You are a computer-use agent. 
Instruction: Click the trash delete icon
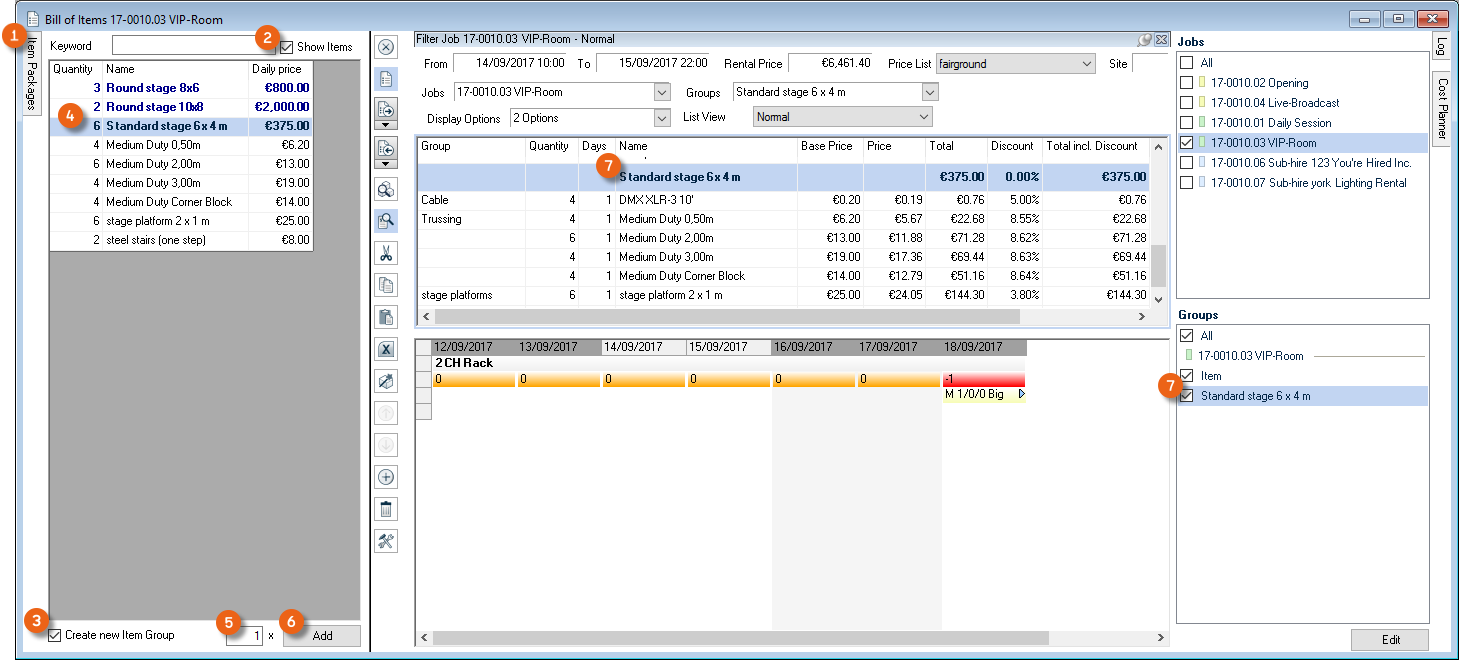click(386, 509)
